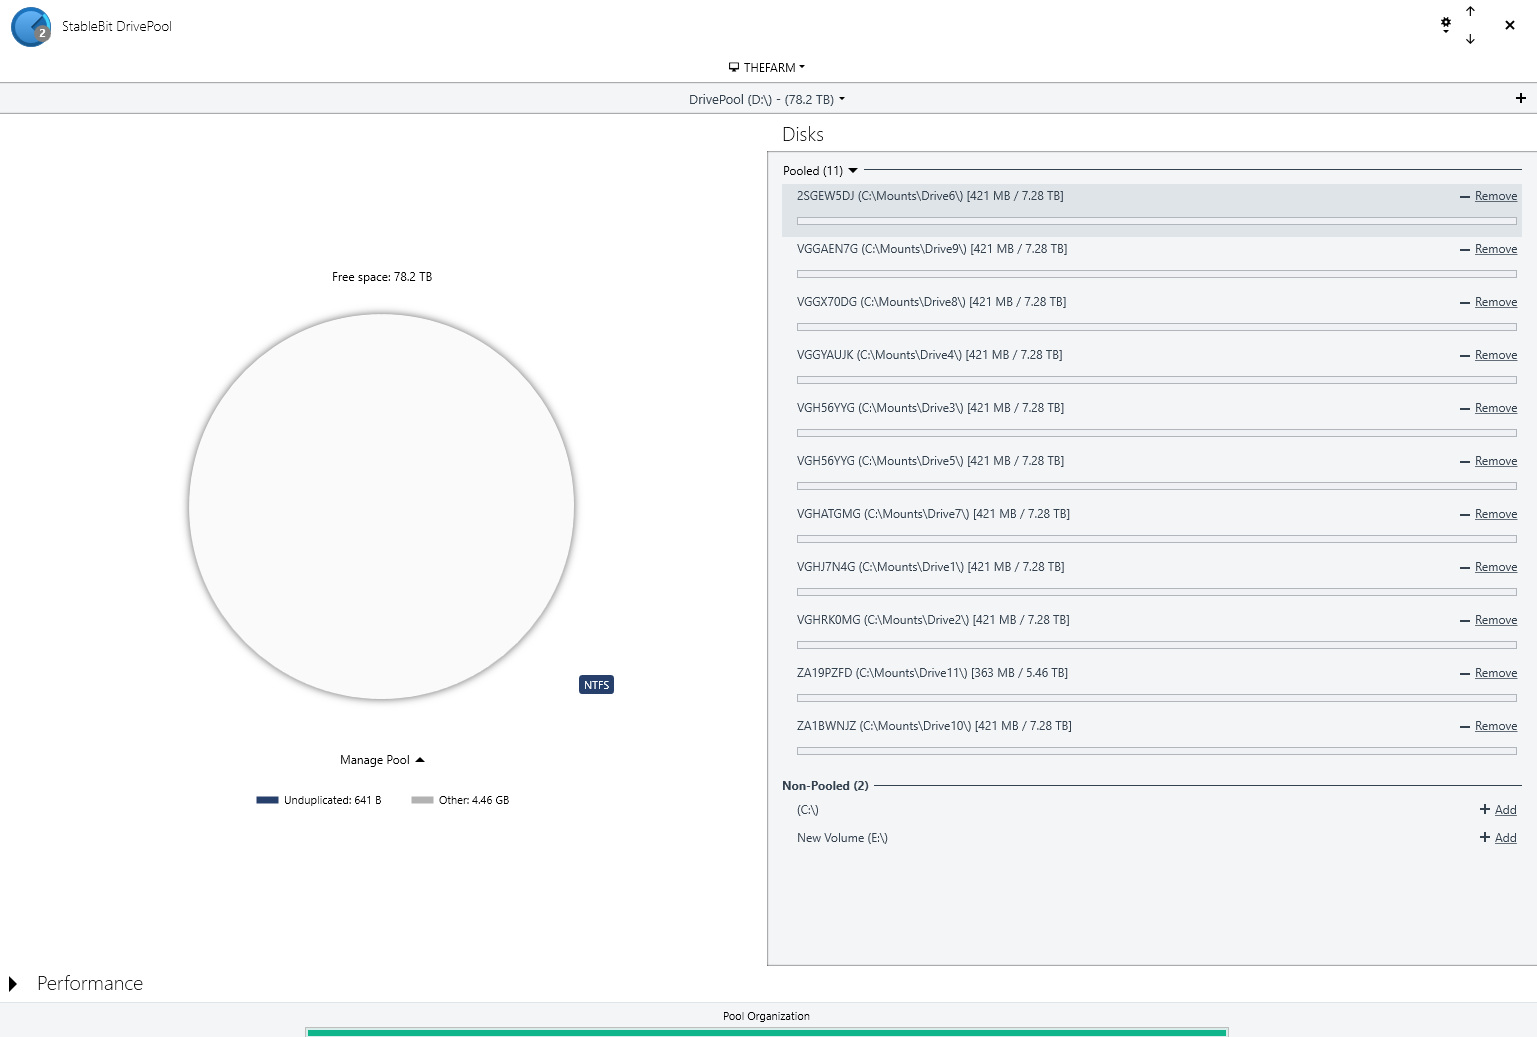Viewport: 1537px width, 1037px height.
Task: Open the DrivePool (D:\) pool selector
Action: (767, 99)
